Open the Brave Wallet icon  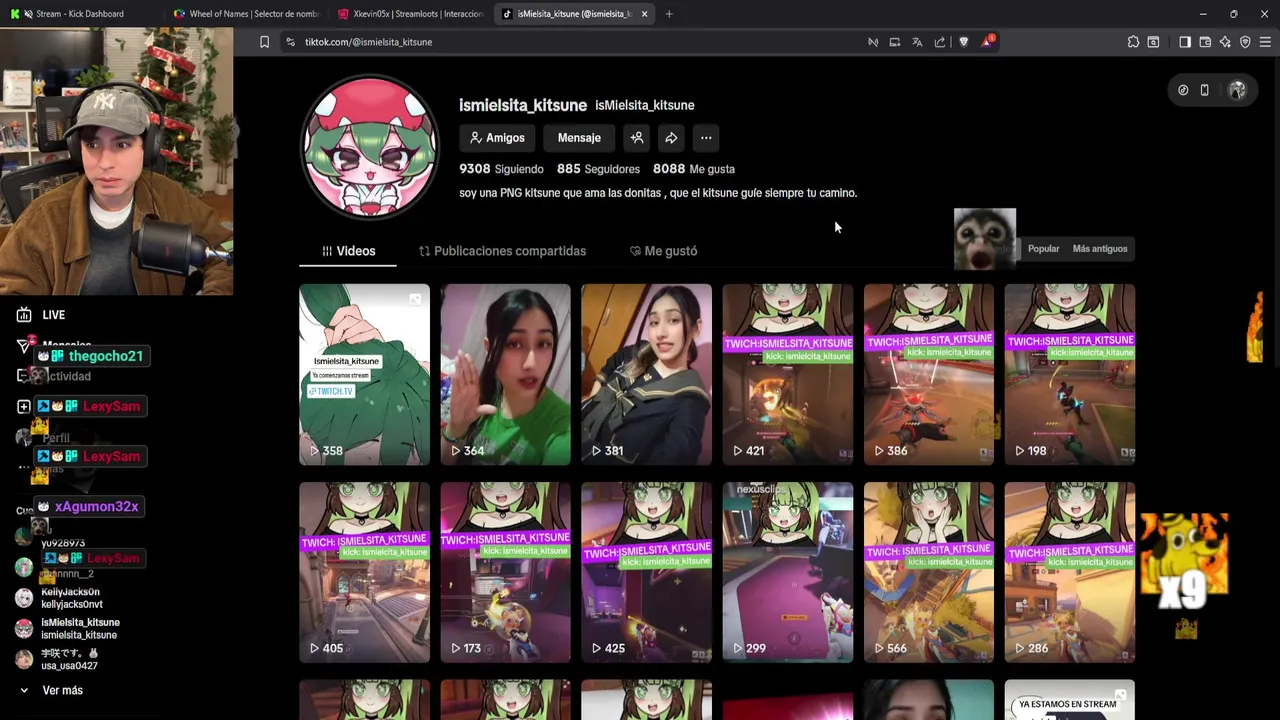coord(1205,42)
